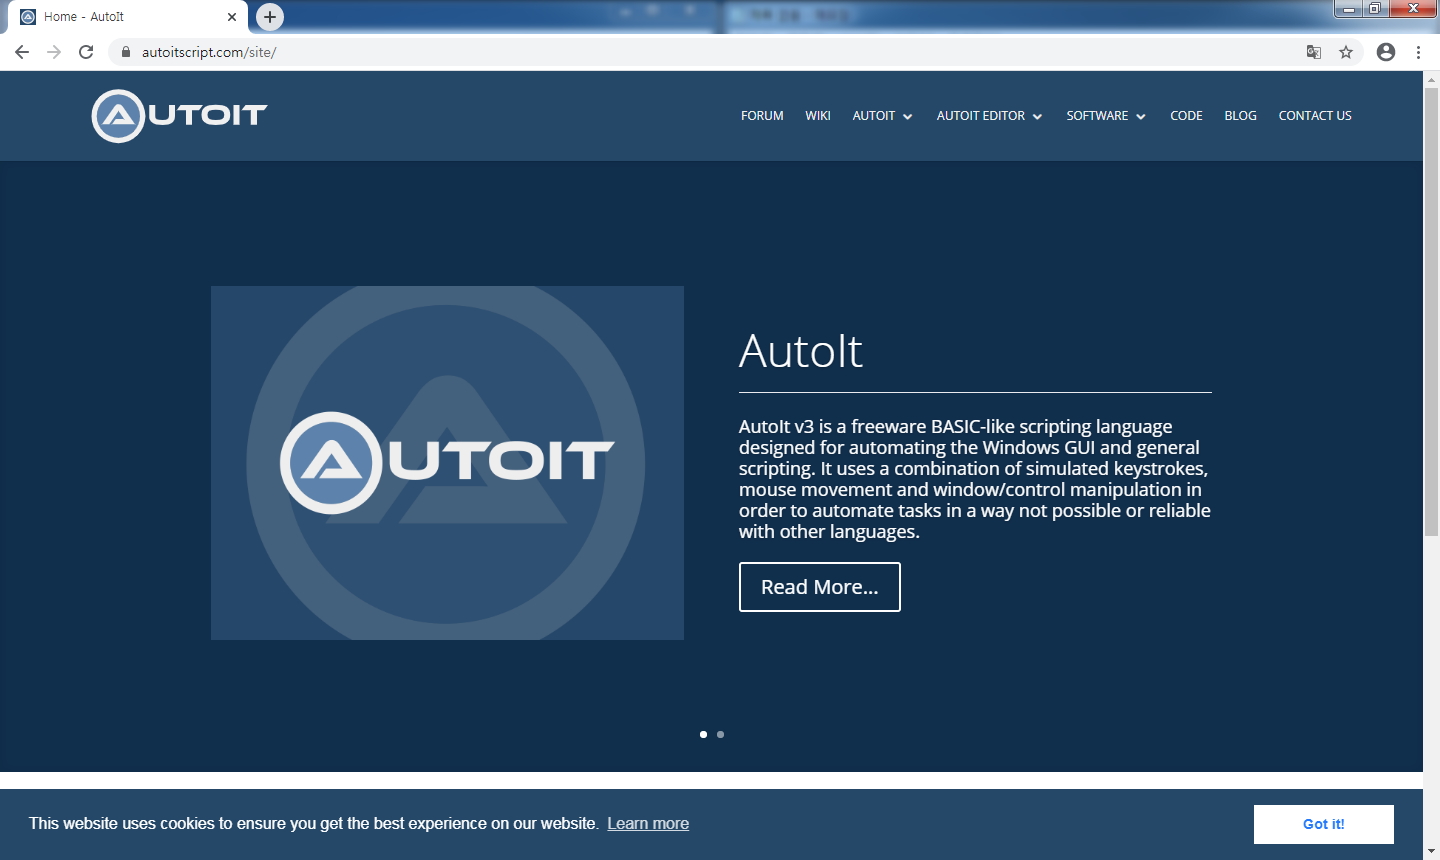The height and width of the screenshot is (860, 1440).
Task: Click the browser forward arrow
Action: point(54,52)
